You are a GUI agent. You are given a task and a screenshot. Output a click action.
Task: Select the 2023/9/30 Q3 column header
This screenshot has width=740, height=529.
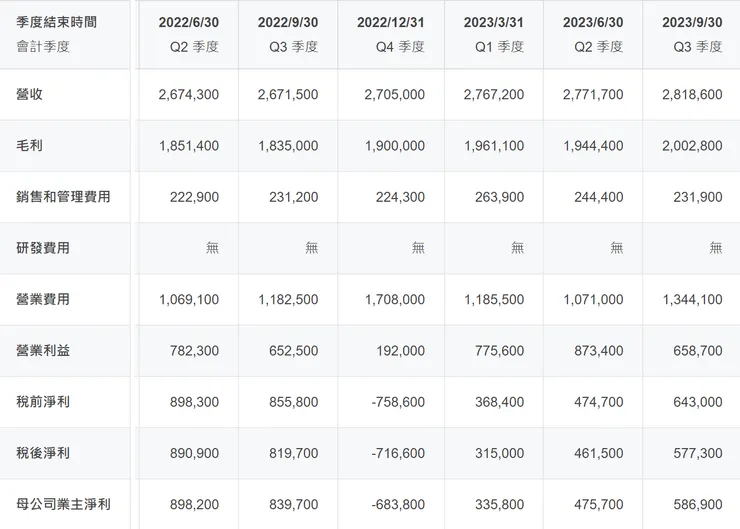[x=692, y=34]
